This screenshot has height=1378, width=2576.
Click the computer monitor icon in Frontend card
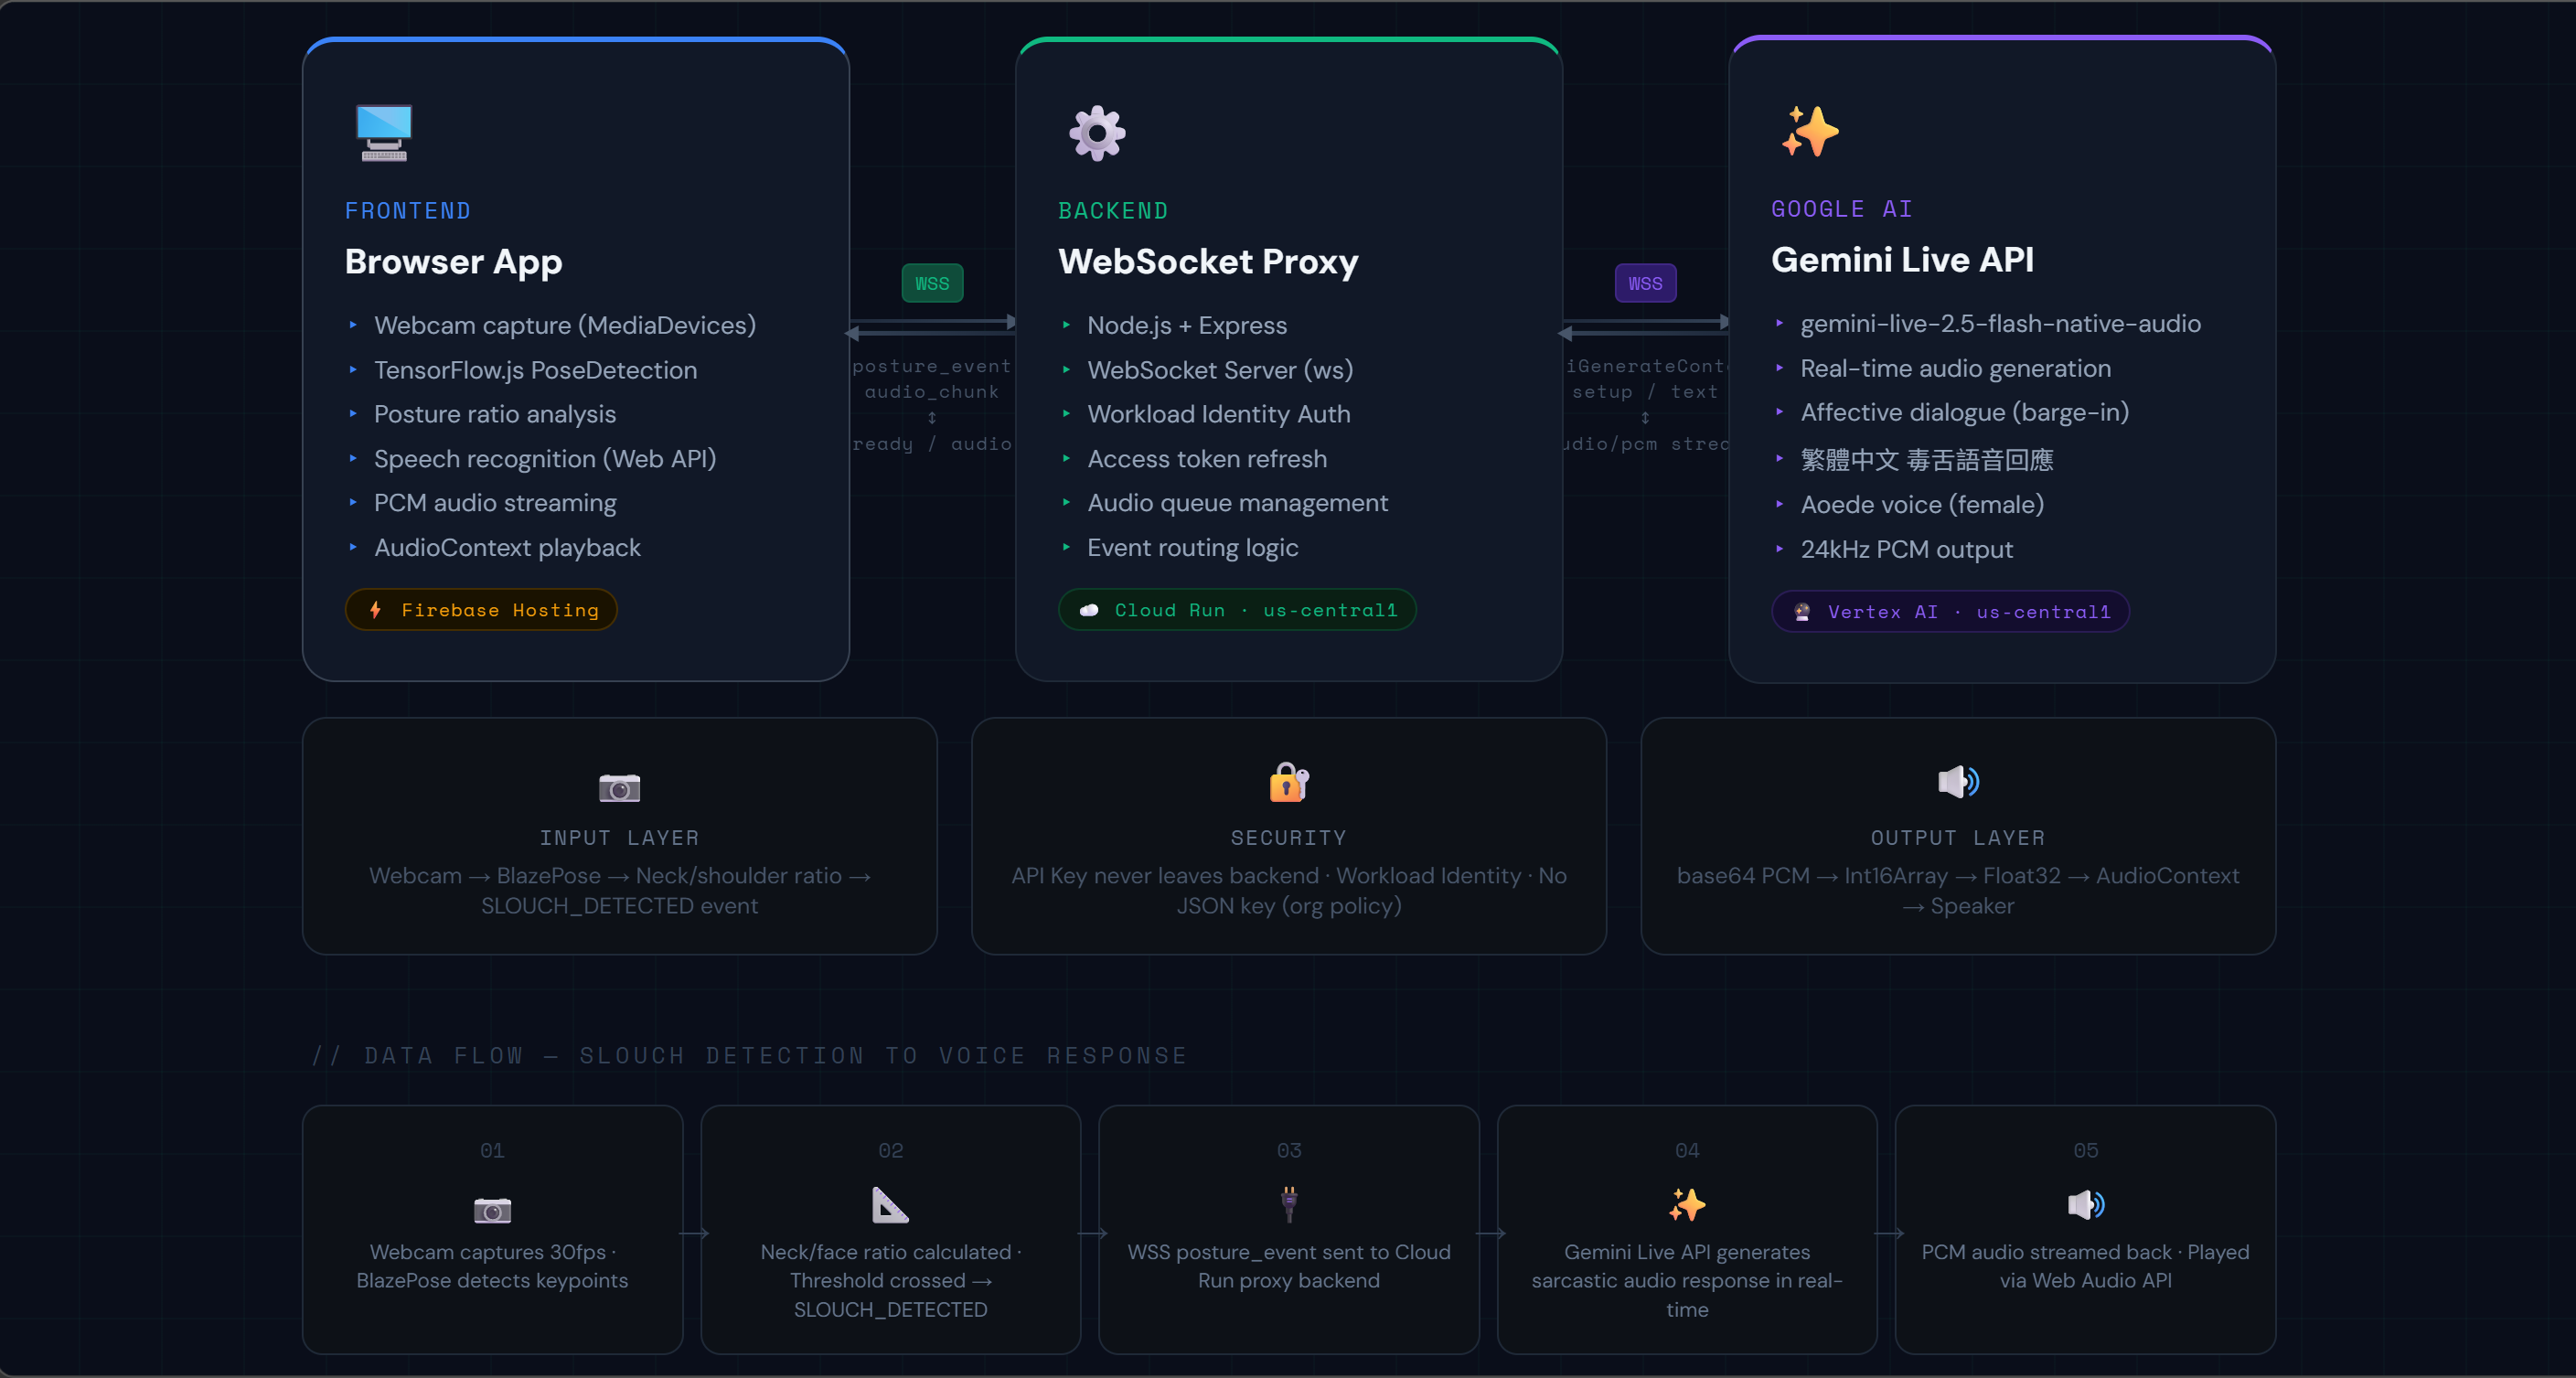point(384,133)
